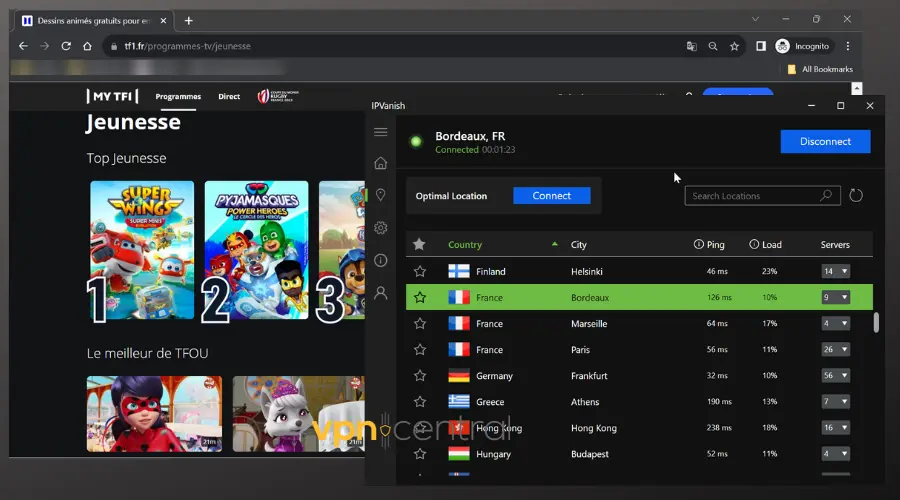Image resolution: width=900 pixels, height=500 pixels.
Task: Refresh the server list
Action: (856, 196)
